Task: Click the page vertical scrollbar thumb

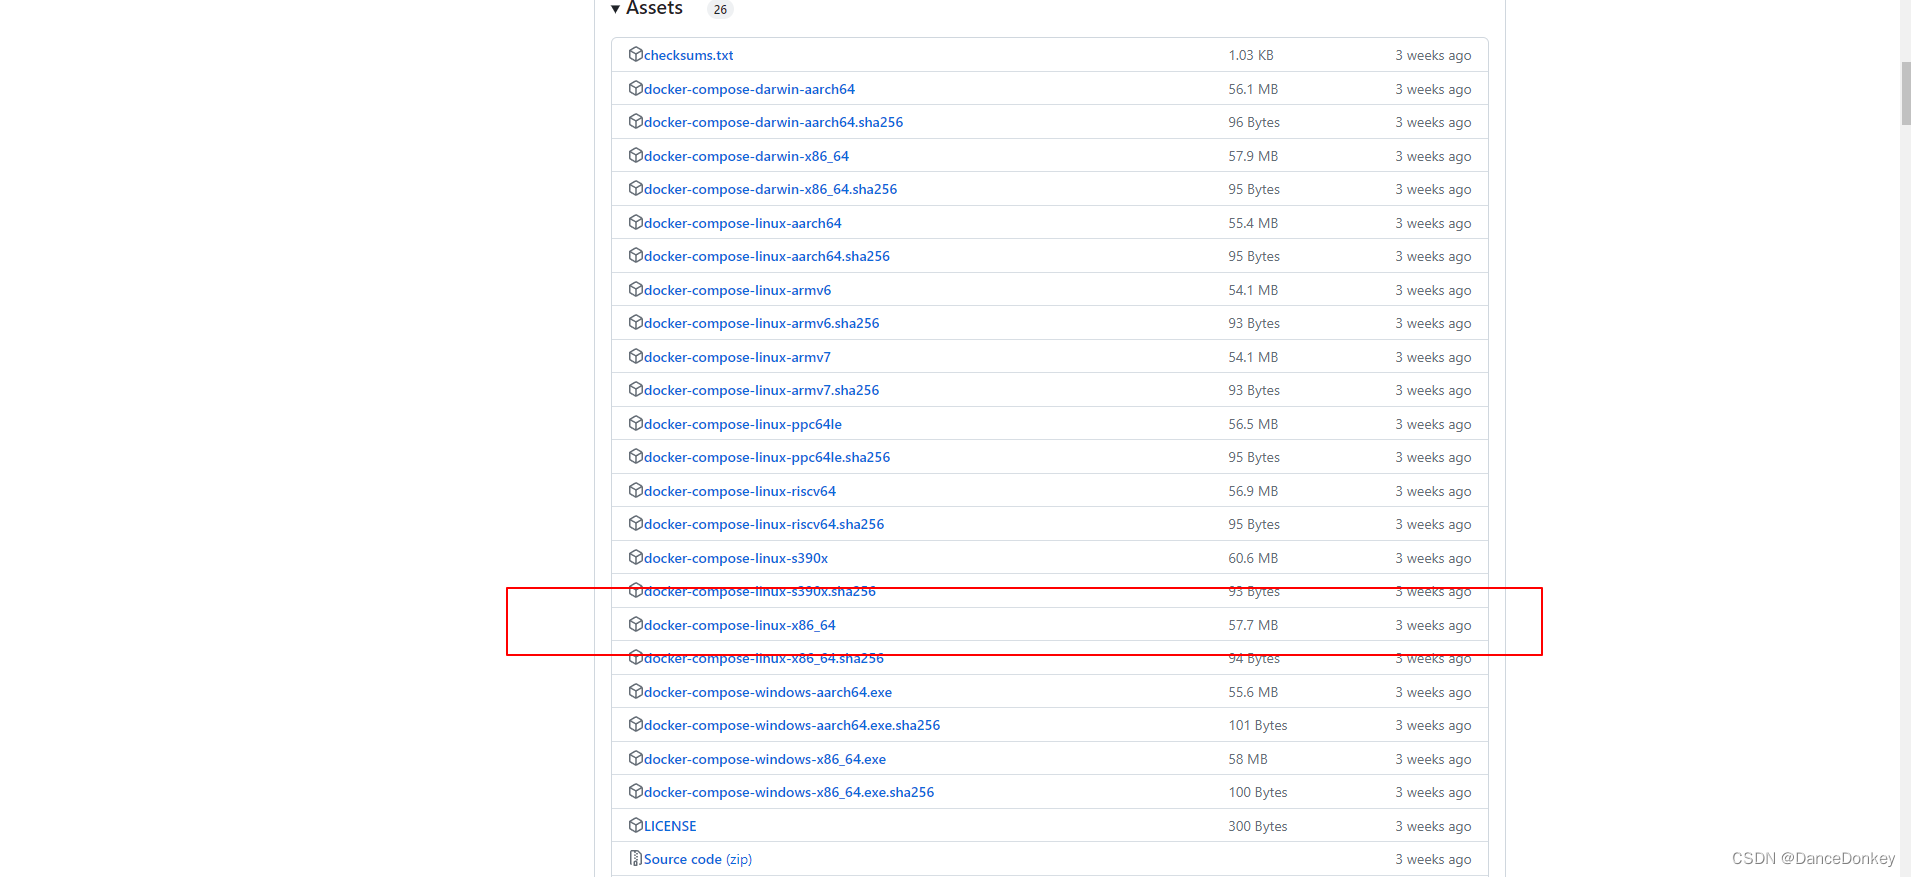Action: 1906,93
